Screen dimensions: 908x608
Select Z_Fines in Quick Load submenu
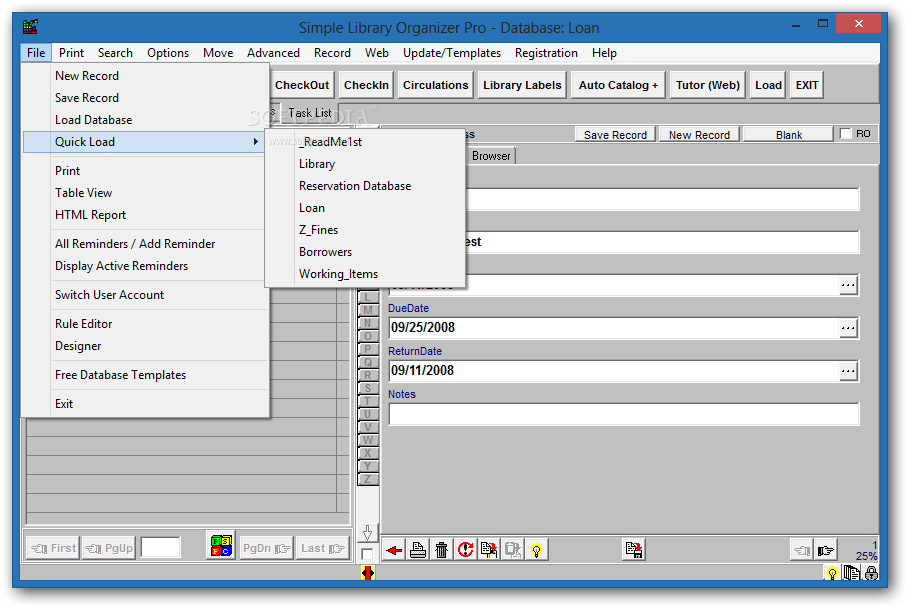[x=318, y=230]
